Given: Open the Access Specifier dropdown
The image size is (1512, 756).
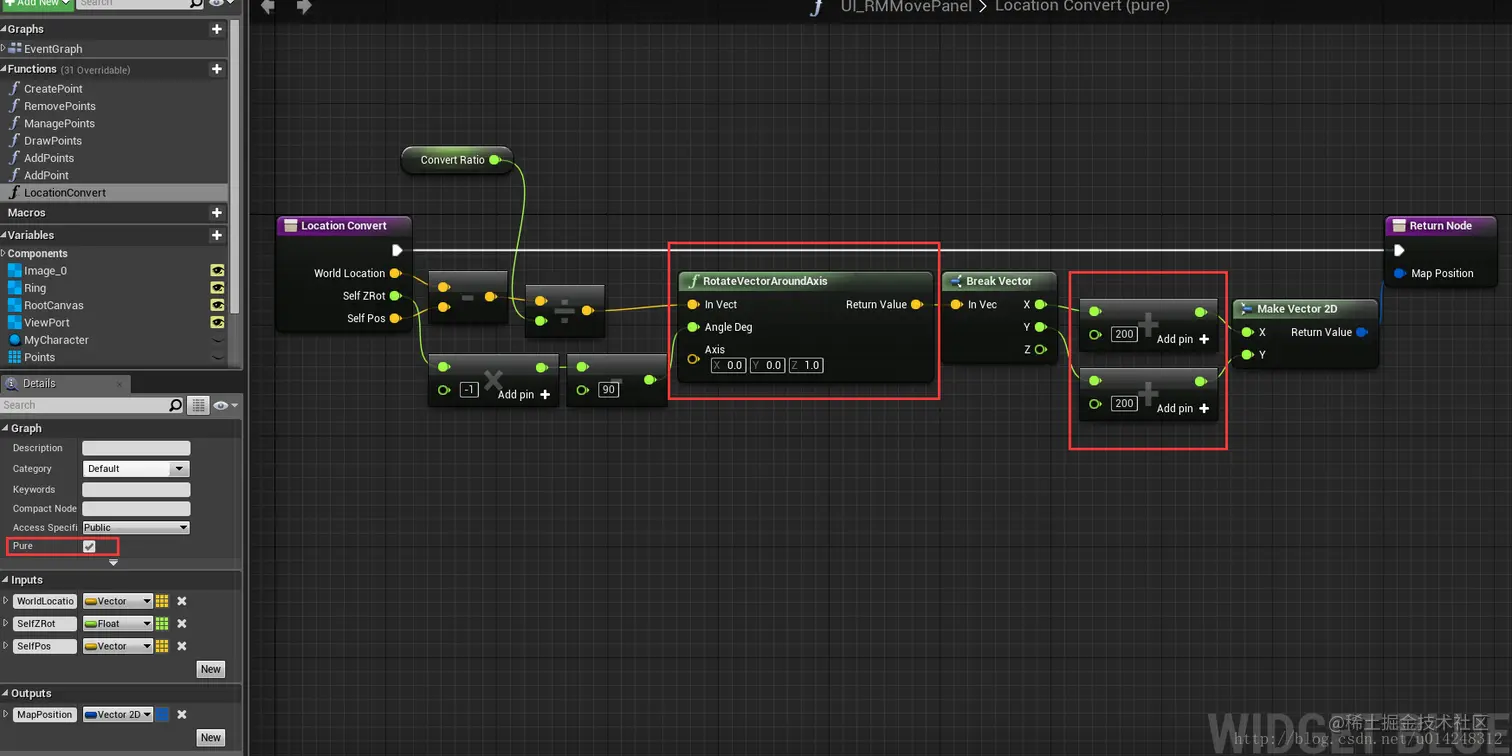Looking at the screenshot, I should [x=136, y=527].
